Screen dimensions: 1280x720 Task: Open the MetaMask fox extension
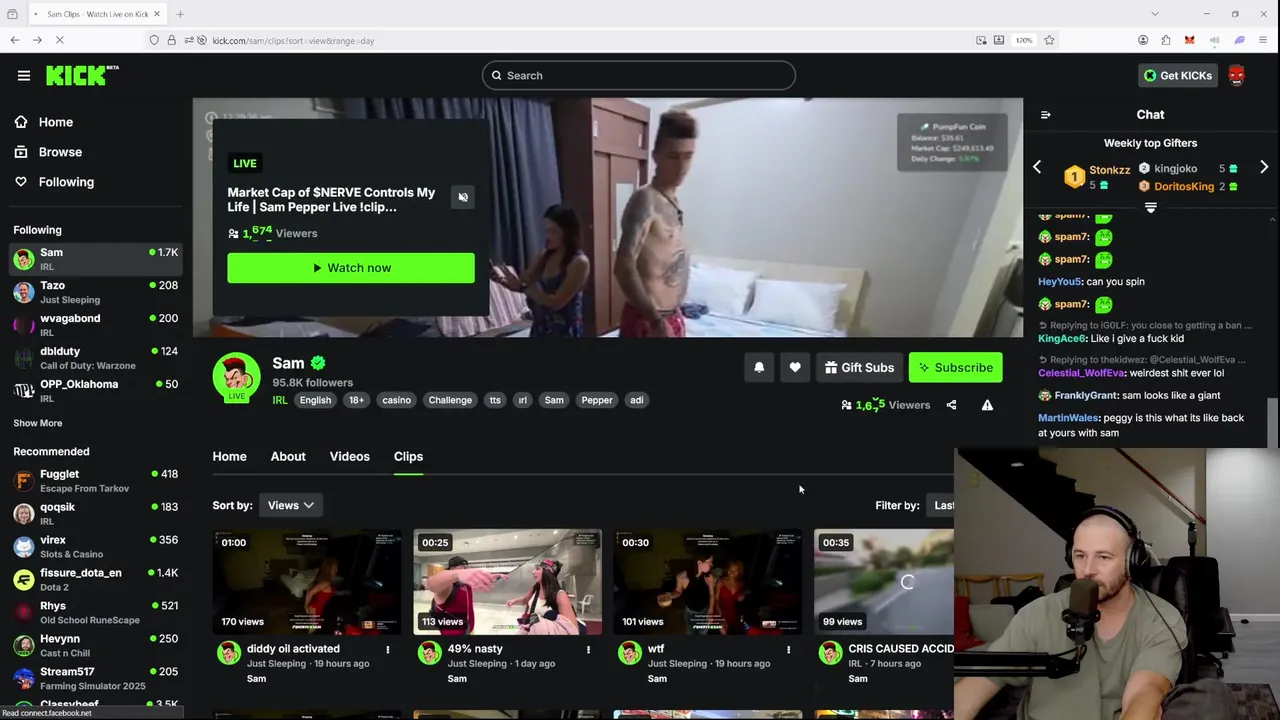click(x=1189, y=40)
